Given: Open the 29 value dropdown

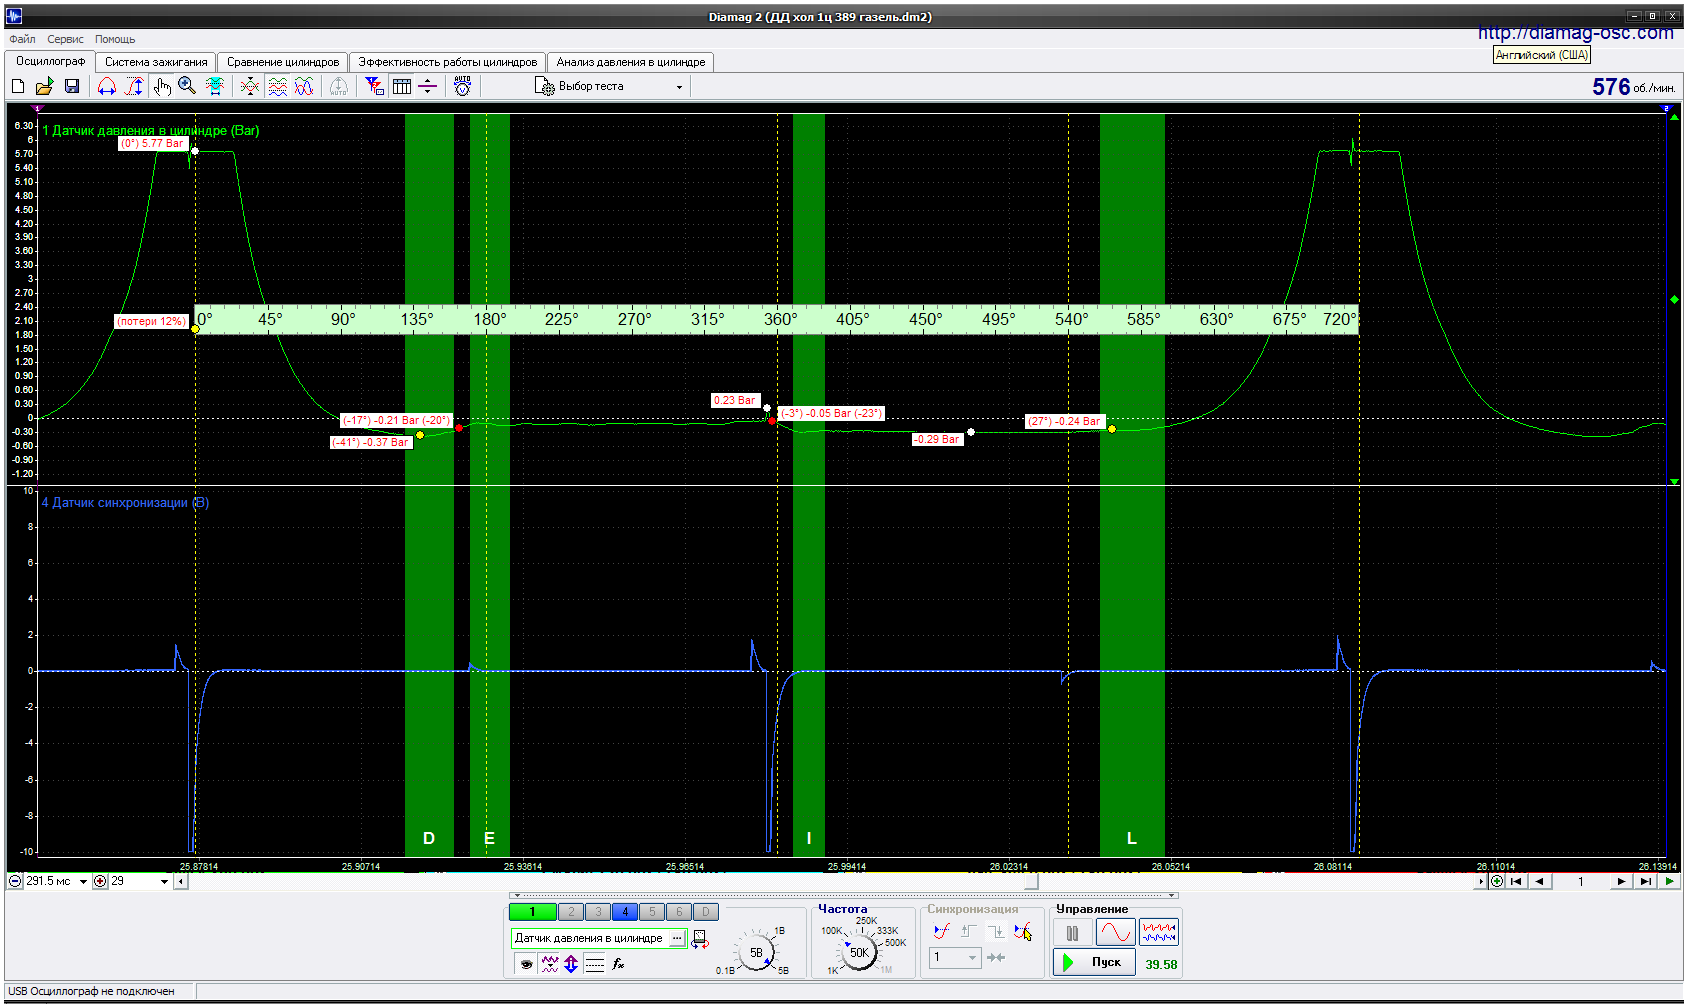Looking at the screenshot, I should (164, 882).
